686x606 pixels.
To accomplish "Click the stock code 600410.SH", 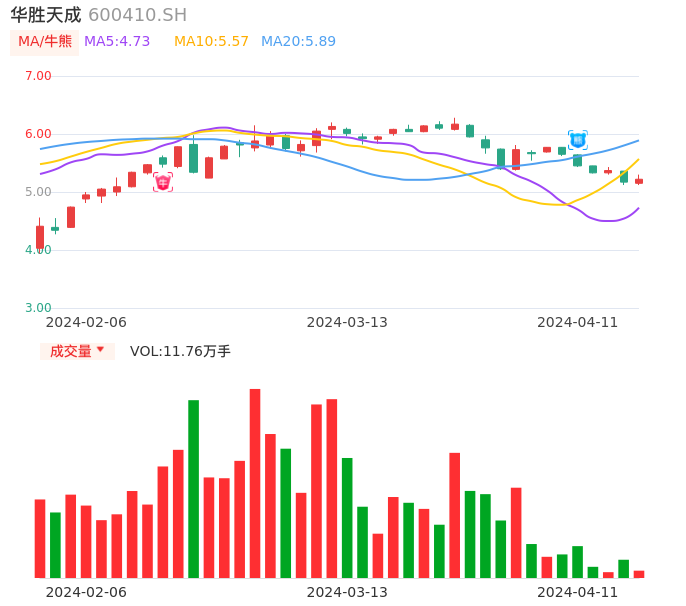I will (x=137, y=15).
